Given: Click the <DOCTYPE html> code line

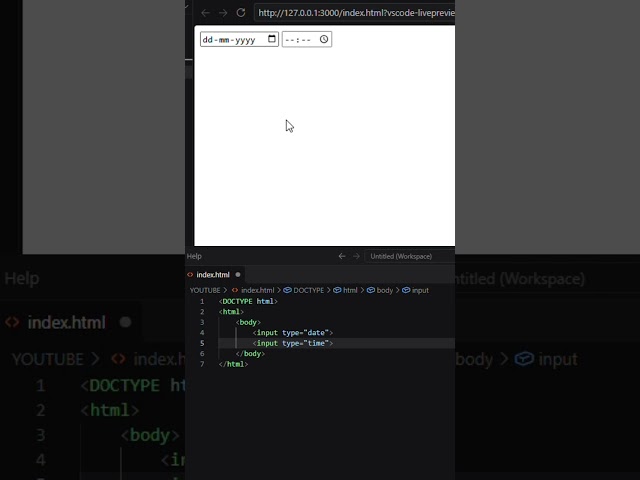Looking at the screenshot, I should click(248, 301).
